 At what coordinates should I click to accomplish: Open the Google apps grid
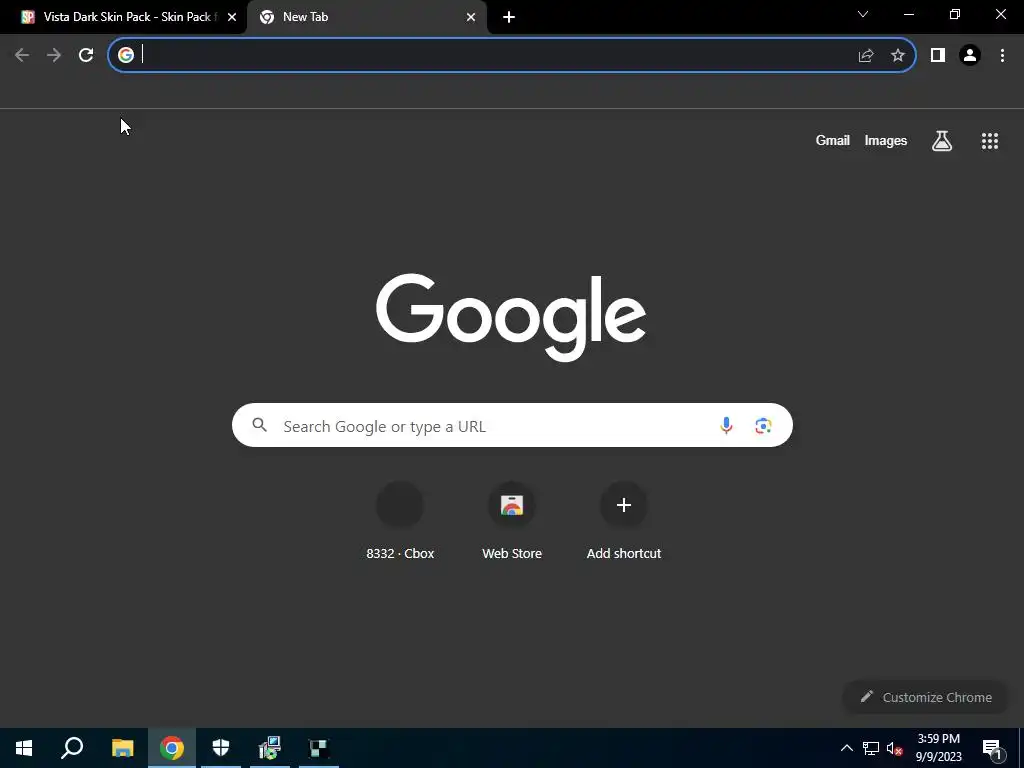tap(990, 140)
